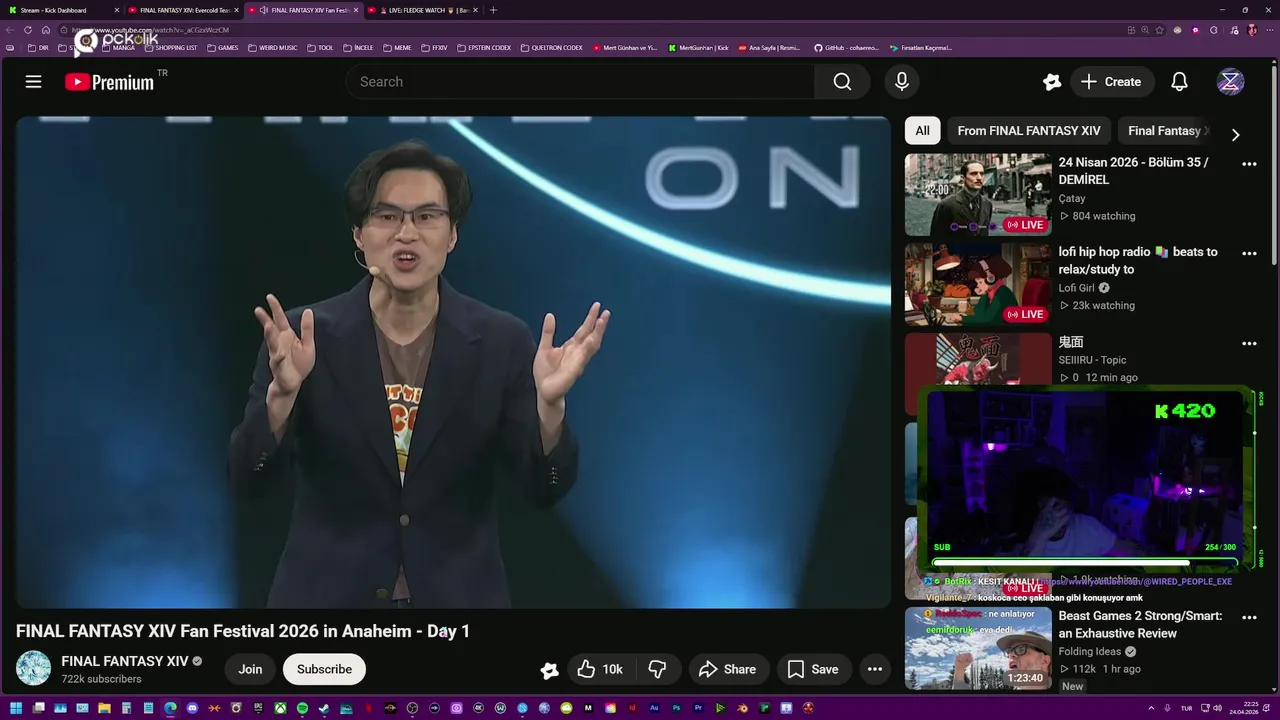This screenshot has height=720, width=1280.
Task: Open the FINAL FANTASY XIV channel name
Action: pos(125,661)
